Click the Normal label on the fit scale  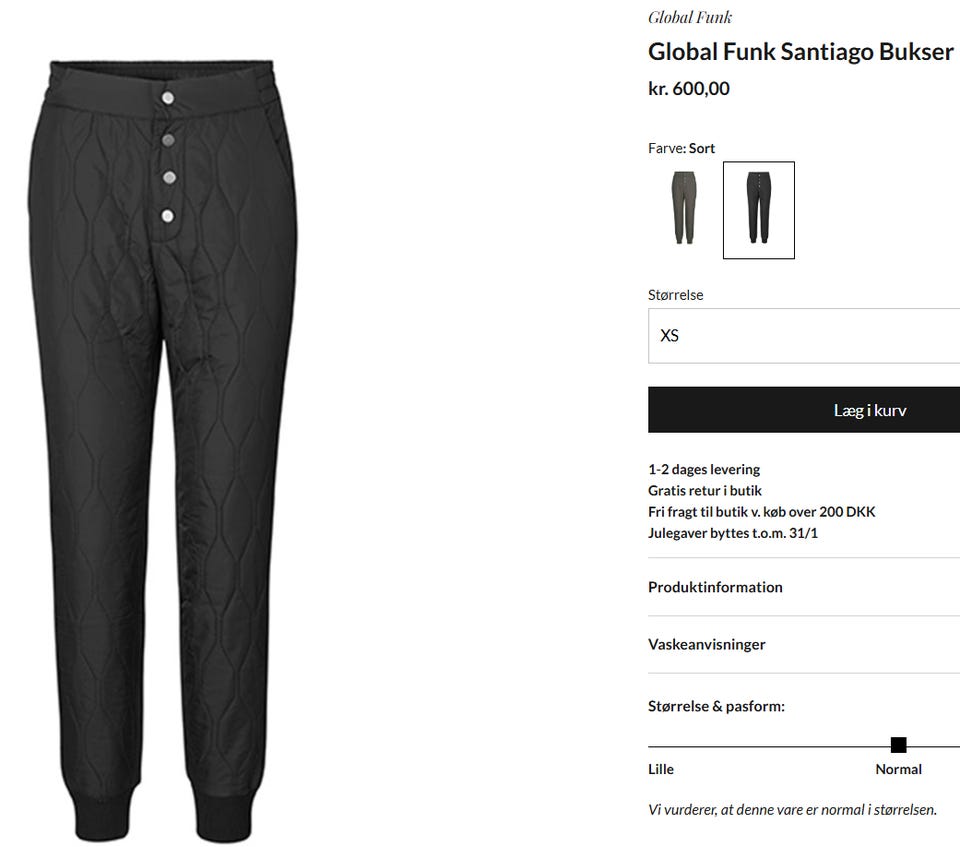pos(898,769)
